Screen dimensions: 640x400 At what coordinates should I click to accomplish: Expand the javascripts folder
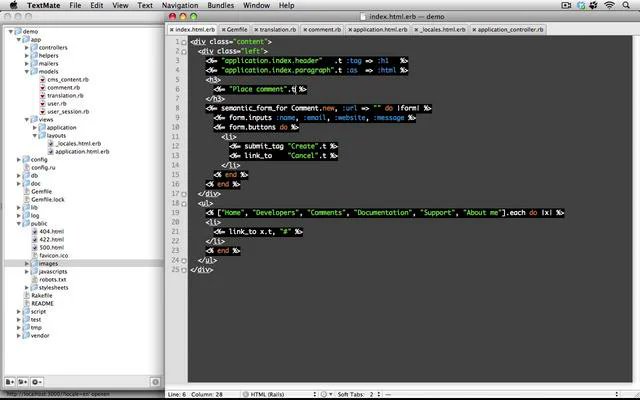click(27, 271)
